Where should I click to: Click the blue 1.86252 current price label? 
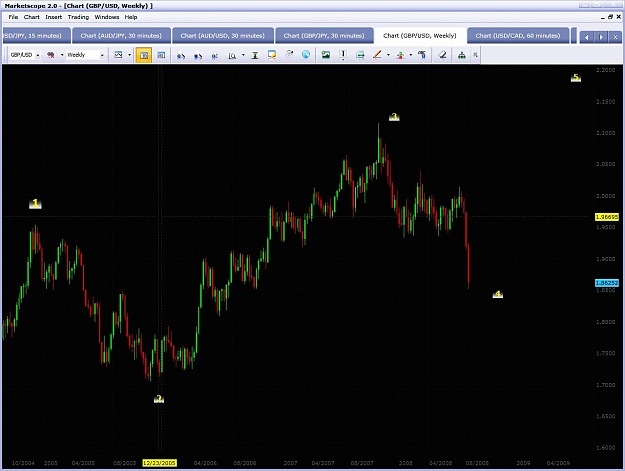click(x=607, y=283)
